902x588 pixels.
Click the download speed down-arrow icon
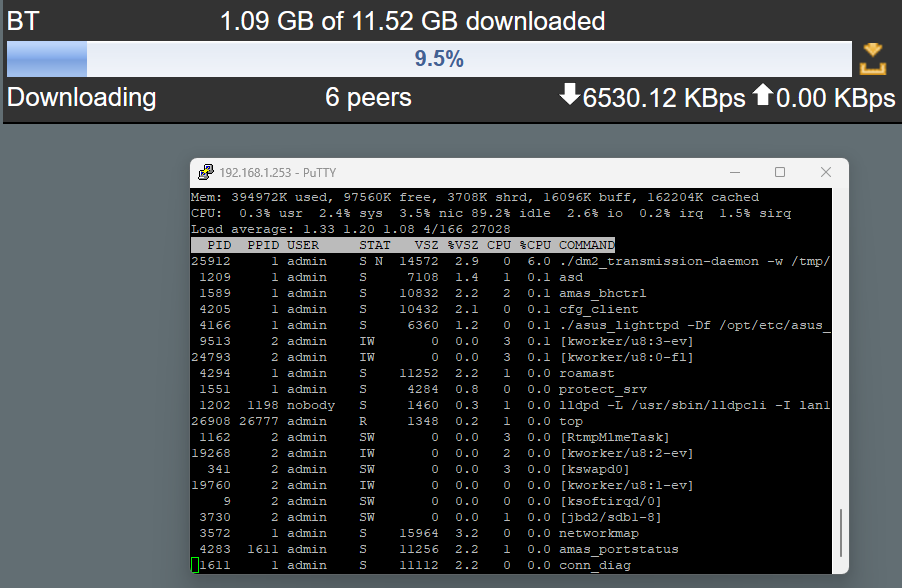tap(570, 94)
